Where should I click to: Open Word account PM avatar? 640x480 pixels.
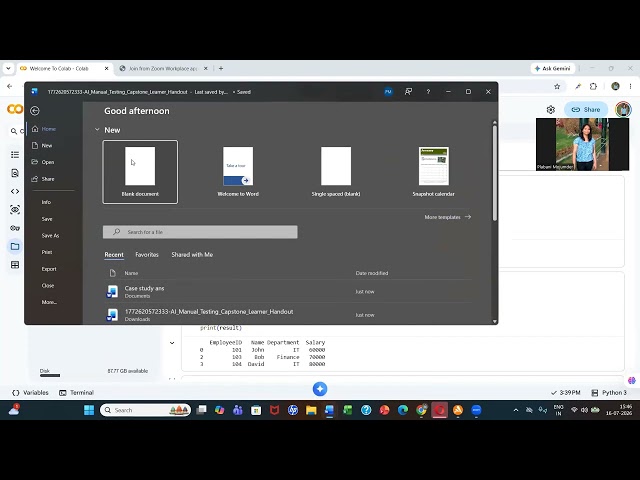(x=388, y=92)
